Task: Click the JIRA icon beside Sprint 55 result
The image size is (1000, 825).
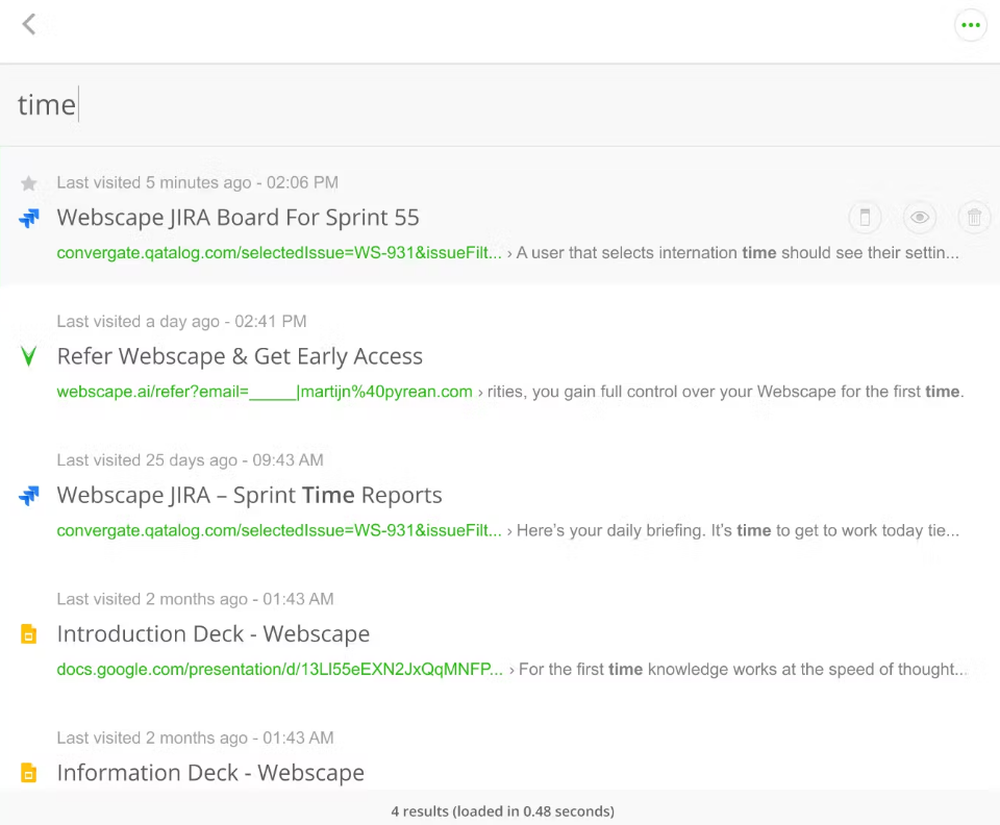Action: 29,219
